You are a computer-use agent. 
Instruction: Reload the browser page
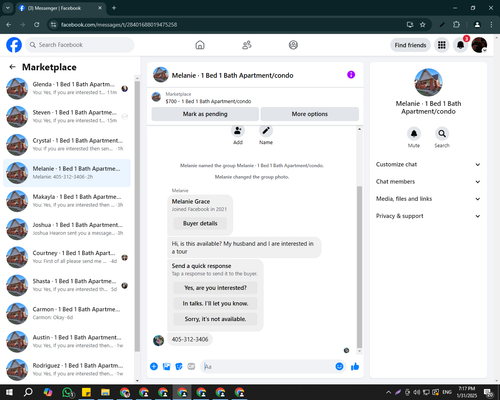37,25
